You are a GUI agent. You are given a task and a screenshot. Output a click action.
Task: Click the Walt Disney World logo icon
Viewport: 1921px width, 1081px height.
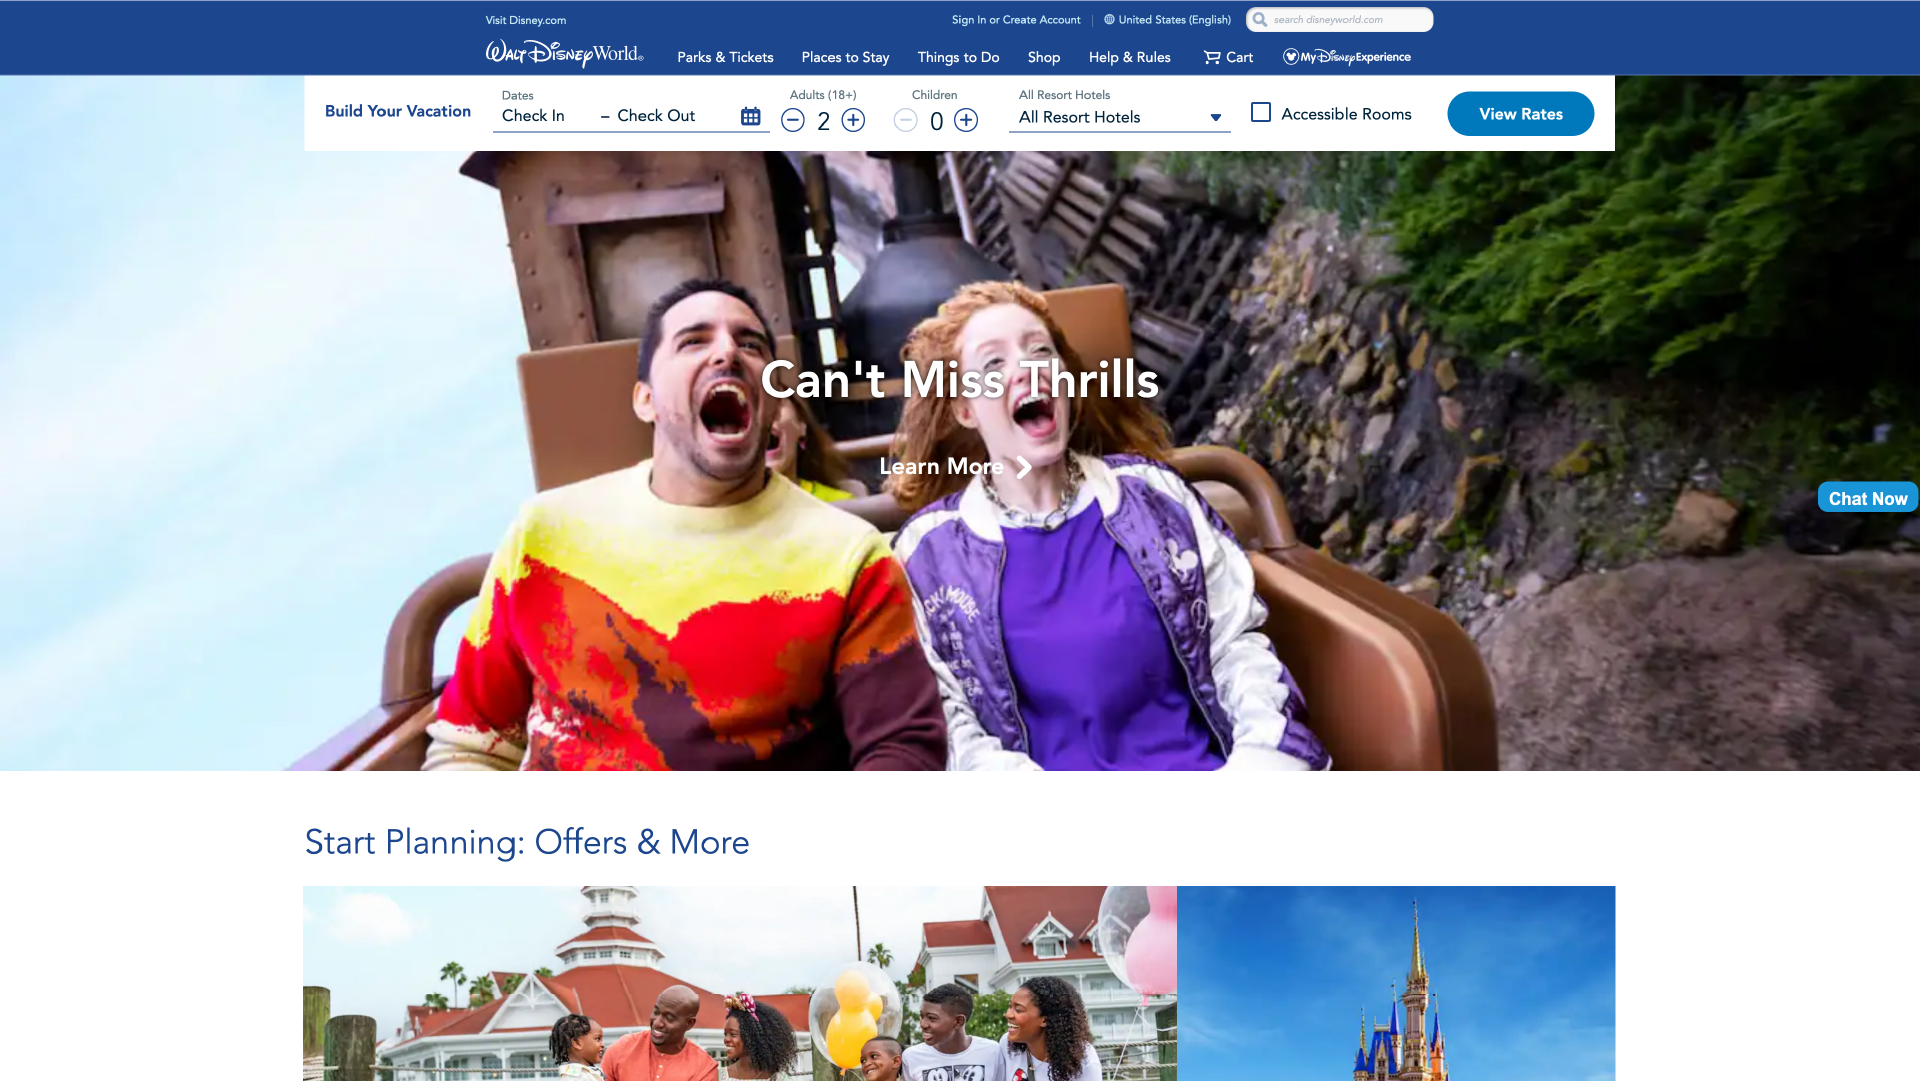click(x=563, y=53)
